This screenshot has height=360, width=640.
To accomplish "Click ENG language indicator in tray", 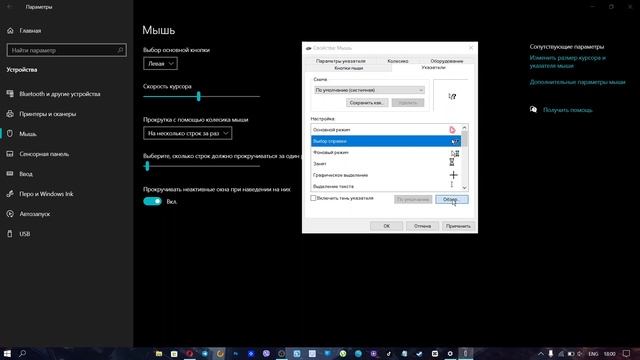I will tap(593, 353).
